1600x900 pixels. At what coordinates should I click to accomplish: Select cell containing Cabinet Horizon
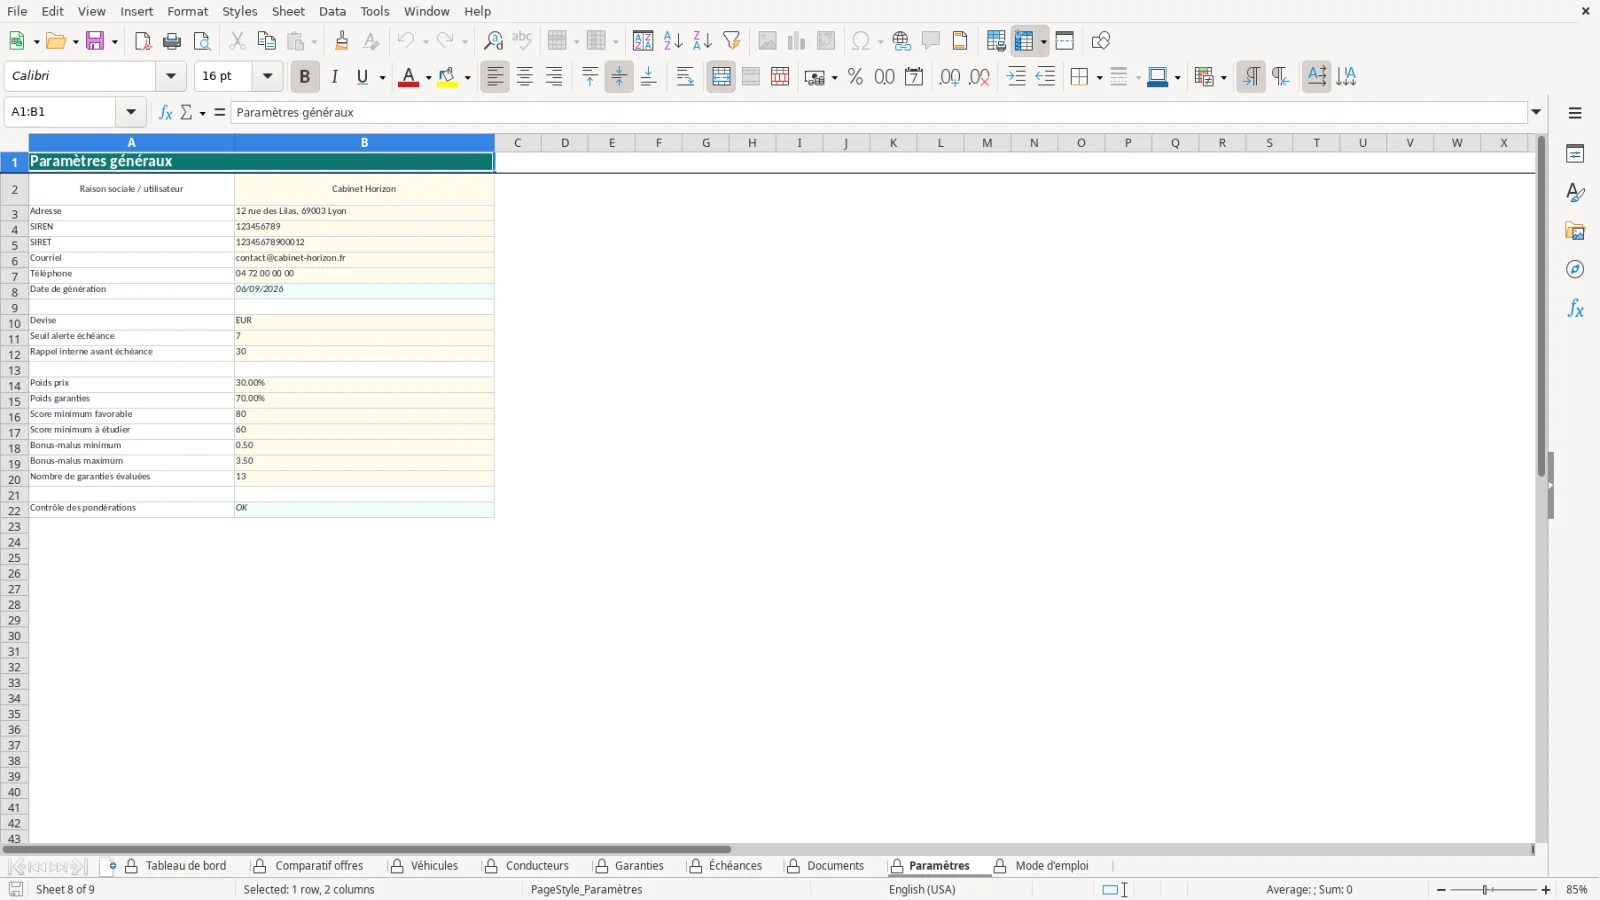pos(364,189)
